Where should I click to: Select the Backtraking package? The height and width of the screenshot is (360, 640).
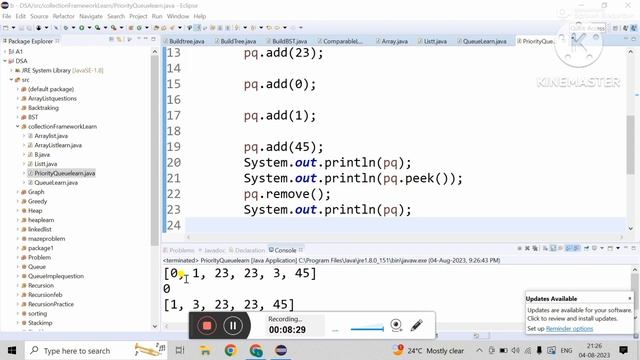coord(43,108)
